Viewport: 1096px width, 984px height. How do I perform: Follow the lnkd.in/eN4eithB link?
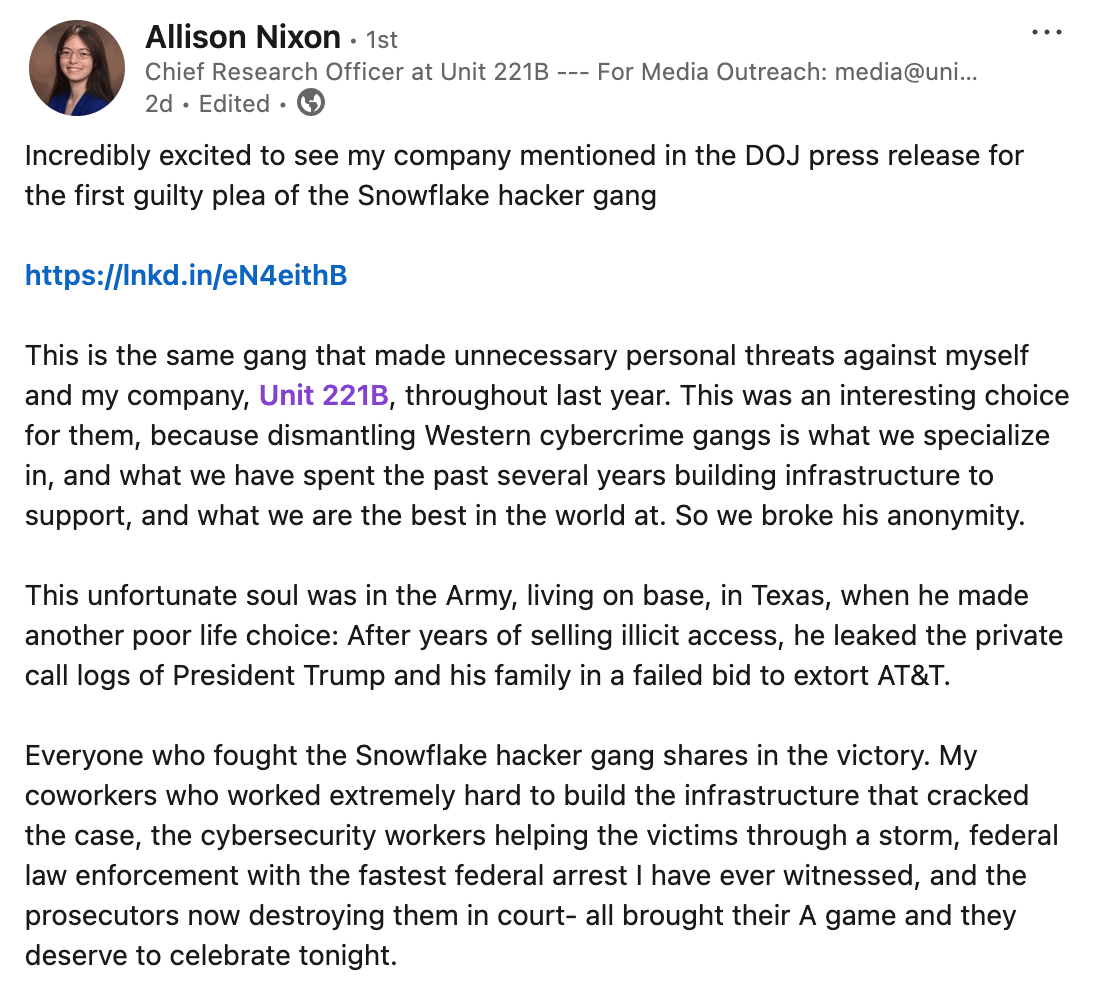(186, 275)
